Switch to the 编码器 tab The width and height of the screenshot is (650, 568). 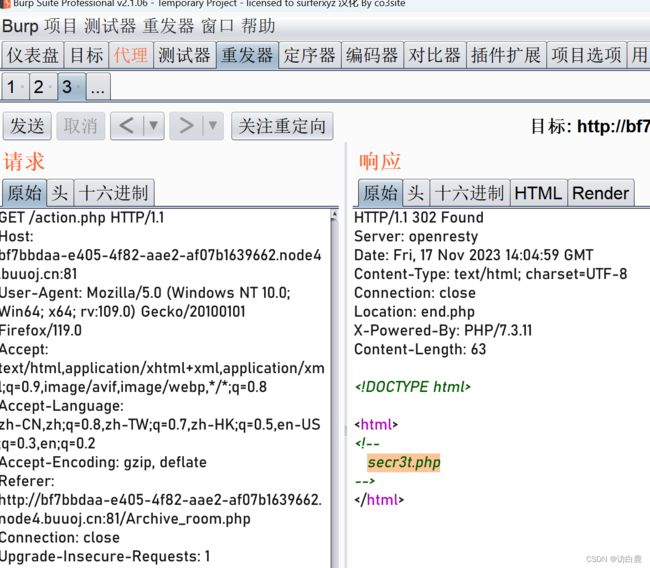coord(372,55)
